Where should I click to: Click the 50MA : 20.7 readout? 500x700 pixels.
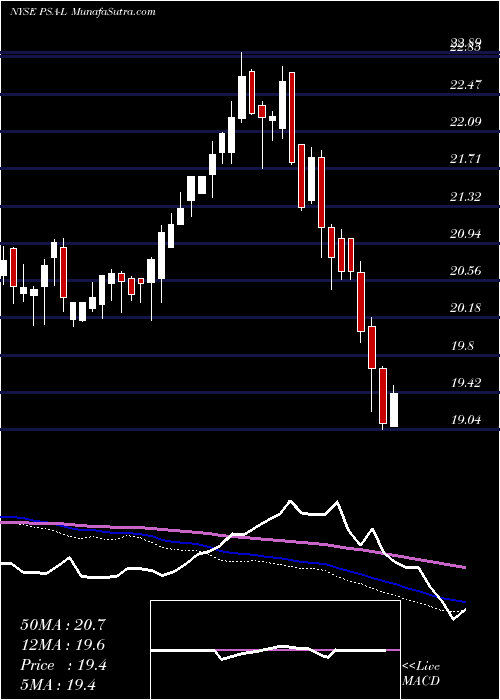click(63, 625)
